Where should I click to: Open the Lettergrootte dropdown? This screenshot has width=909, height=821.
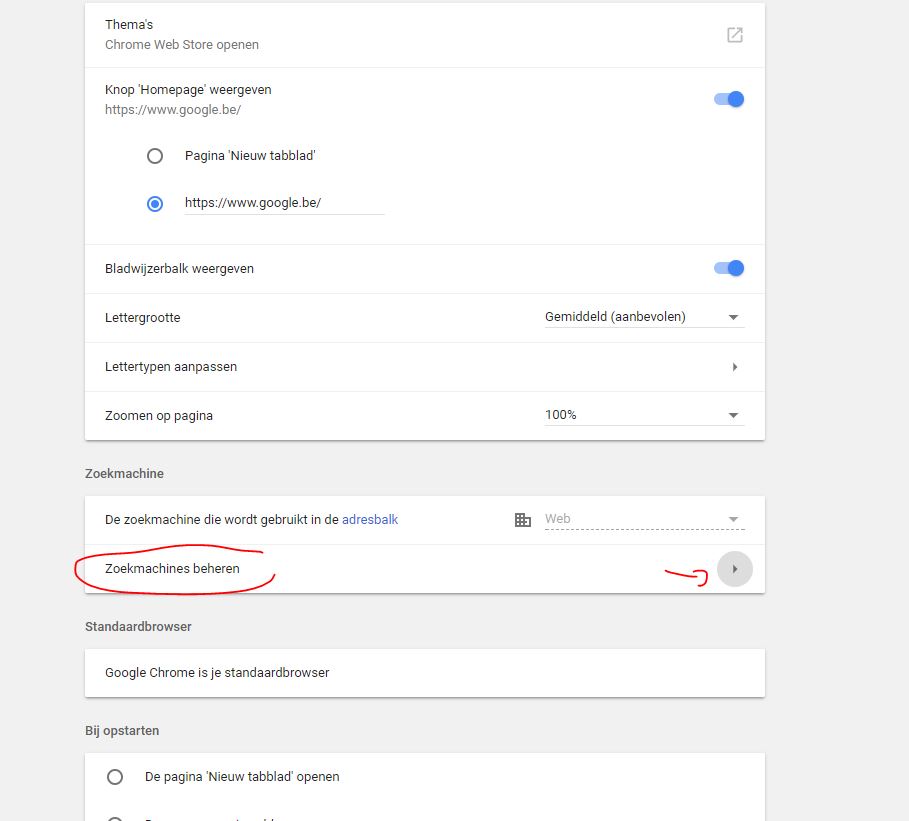click(x=644, y=317)
